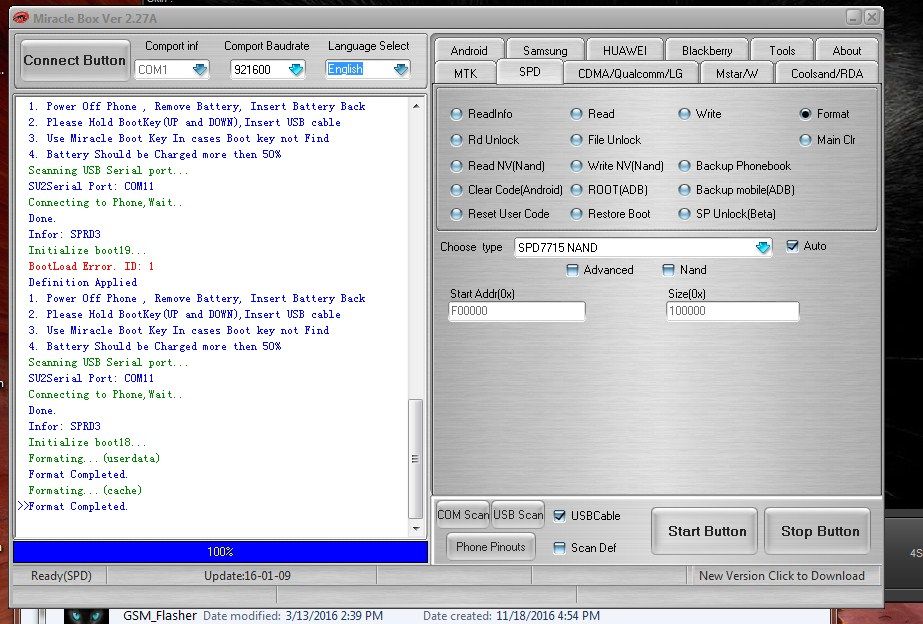Open the Comport inf COM1 dropdown
The image size is (923, 624).
pos(200,69)
